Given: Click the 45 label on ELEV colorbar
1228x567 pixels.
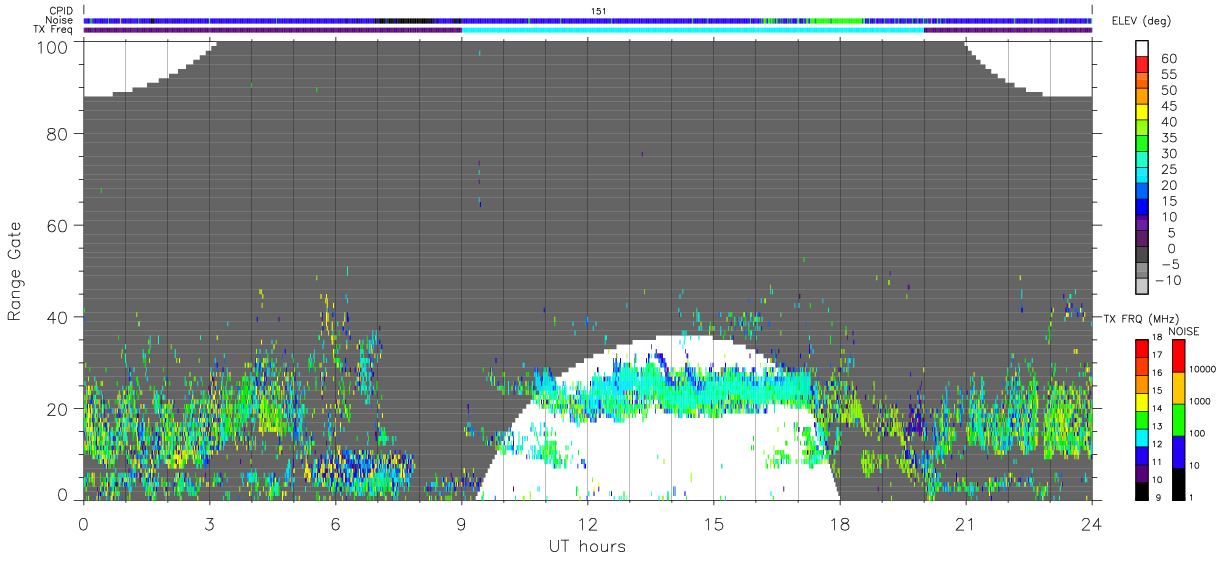Looking at the screenshot, I should pos(1170,106).
